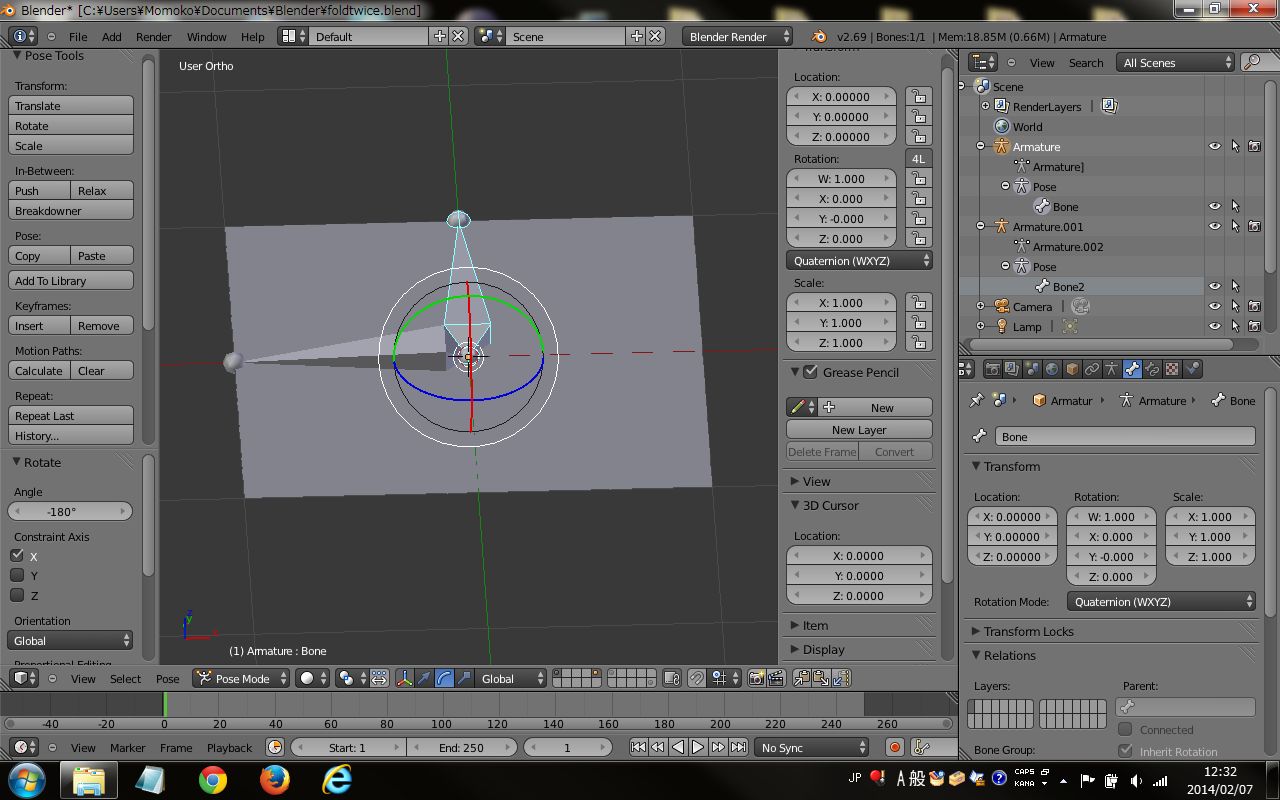Click the timeline record auto-keyframe button
The height and width of the screenshot is (800, 1280).
click(895, 747)
